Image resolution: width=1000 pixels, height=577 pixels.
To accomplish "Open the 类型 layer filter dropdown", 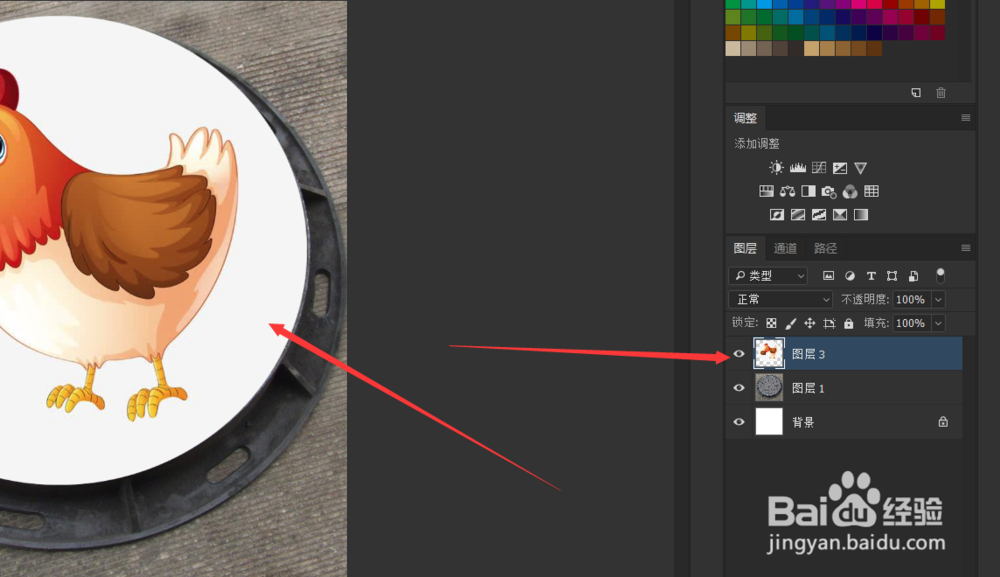I will (x=768, y=275).
